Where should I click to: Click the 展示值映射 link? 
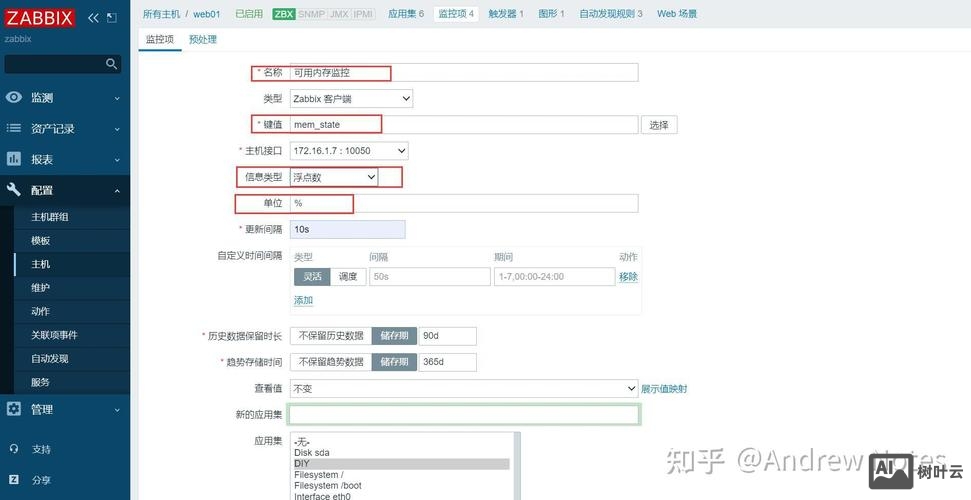(x=664, y=388)
